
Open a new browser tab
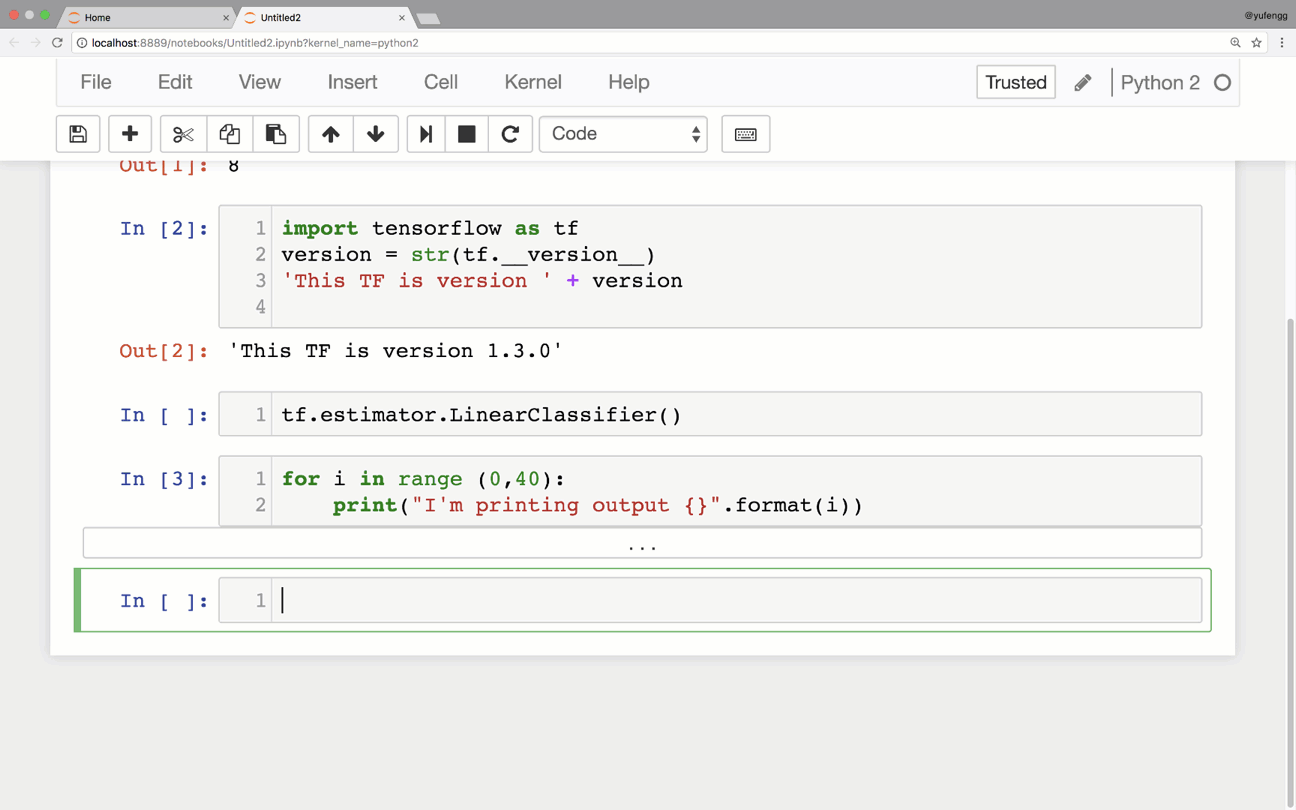(x=428, y=18)
